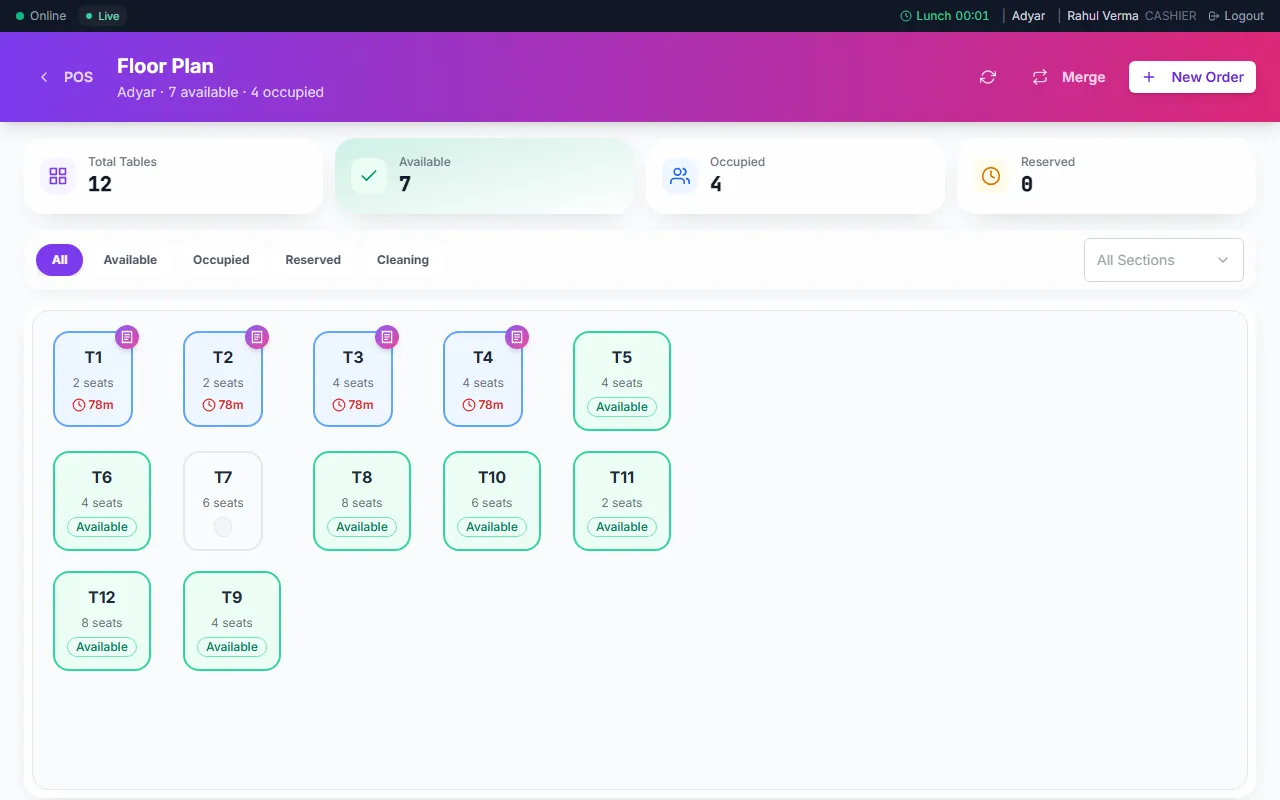Log out of the cashier session
Screen dimensions: 1280x800
(1236, 16)
